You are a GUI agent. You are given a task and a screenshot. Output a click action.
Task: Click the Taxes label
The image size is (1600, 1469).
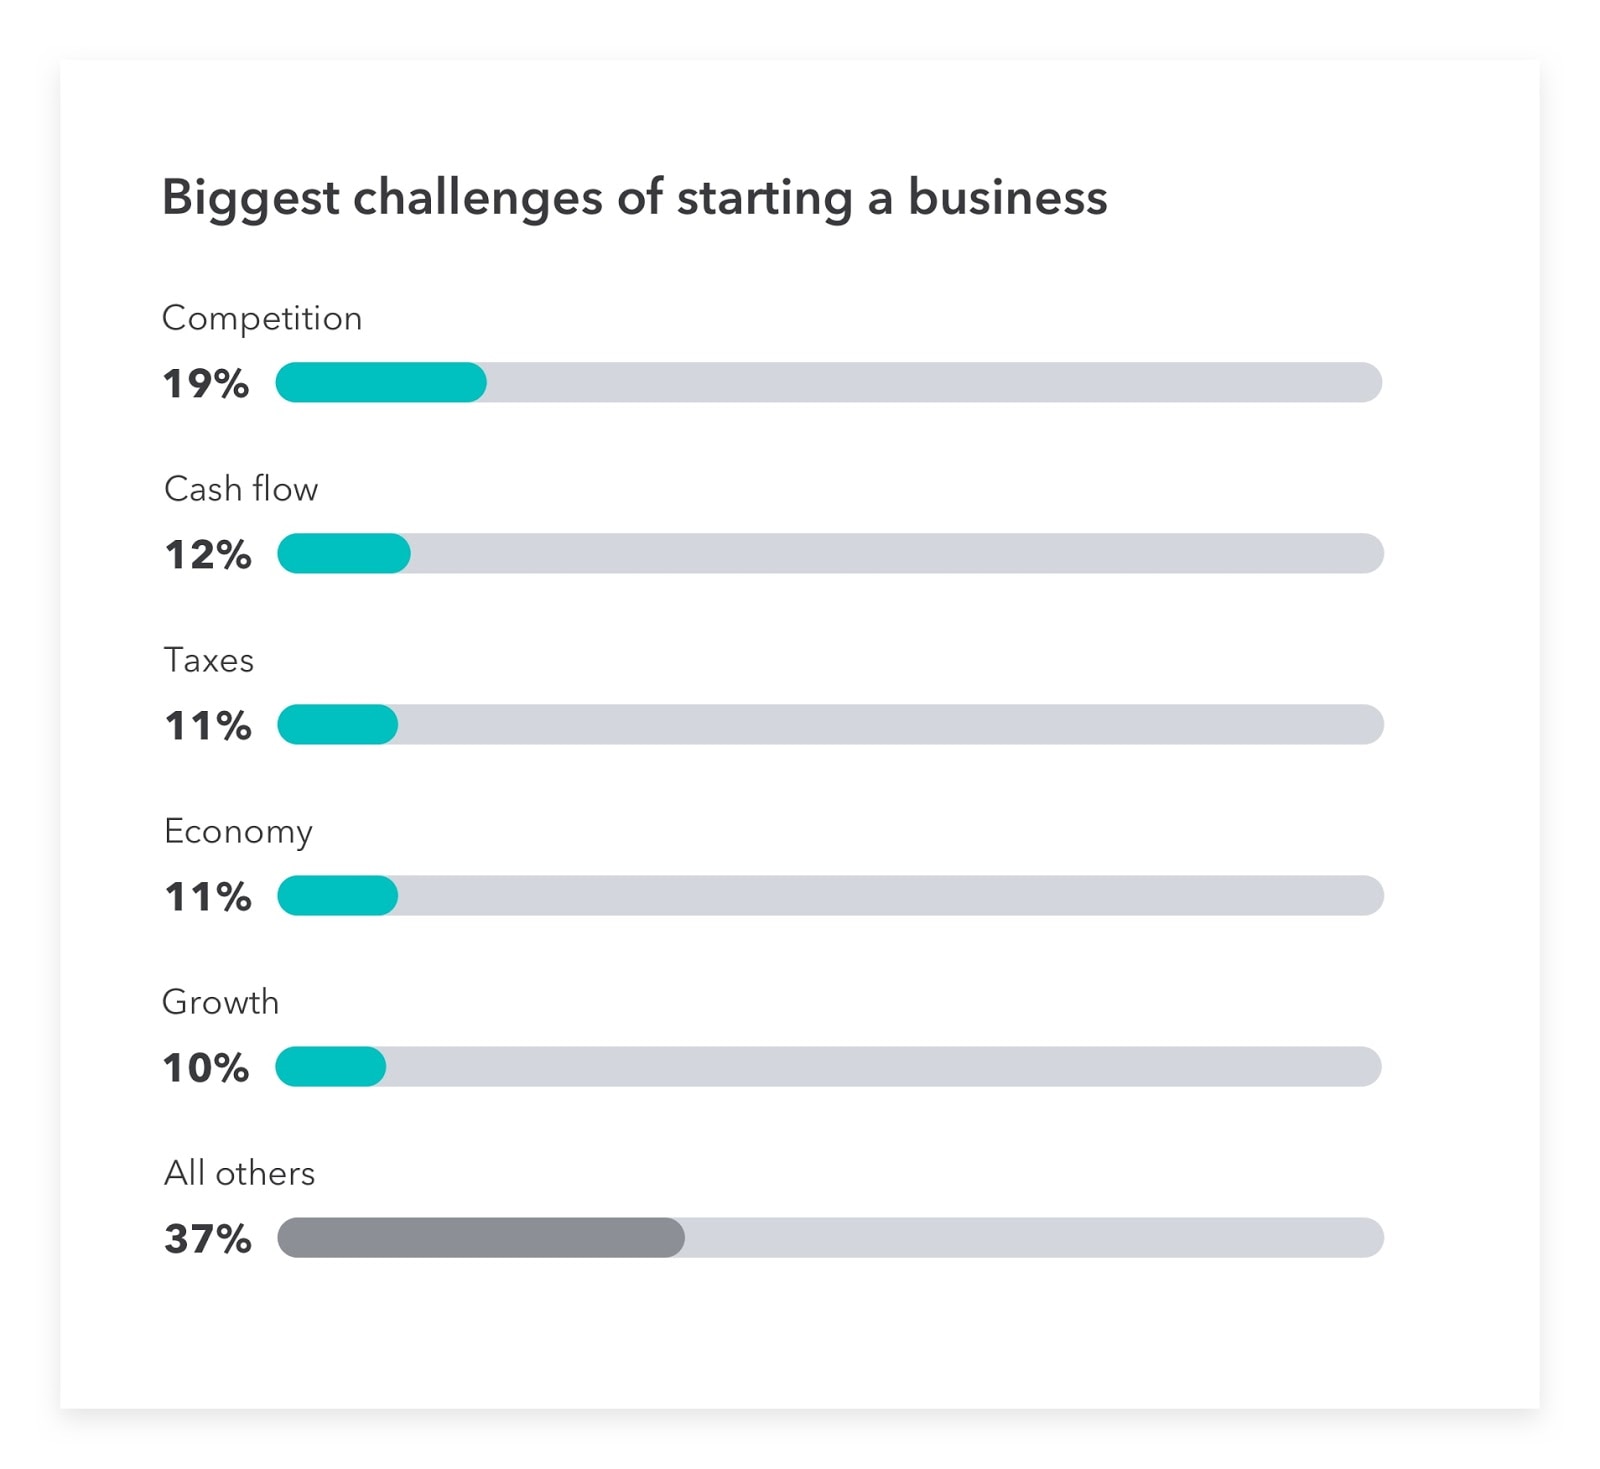(209, 660)
